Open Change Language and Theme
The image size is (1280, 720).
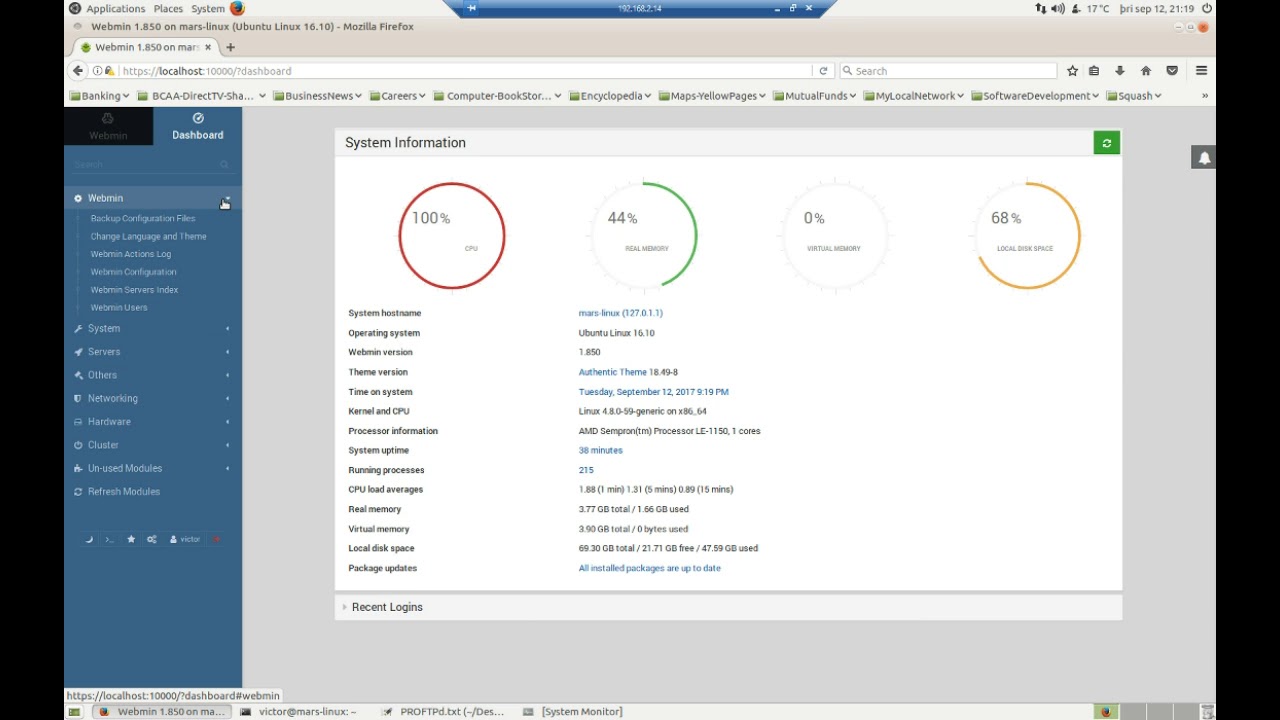click(x=148, y=236)
